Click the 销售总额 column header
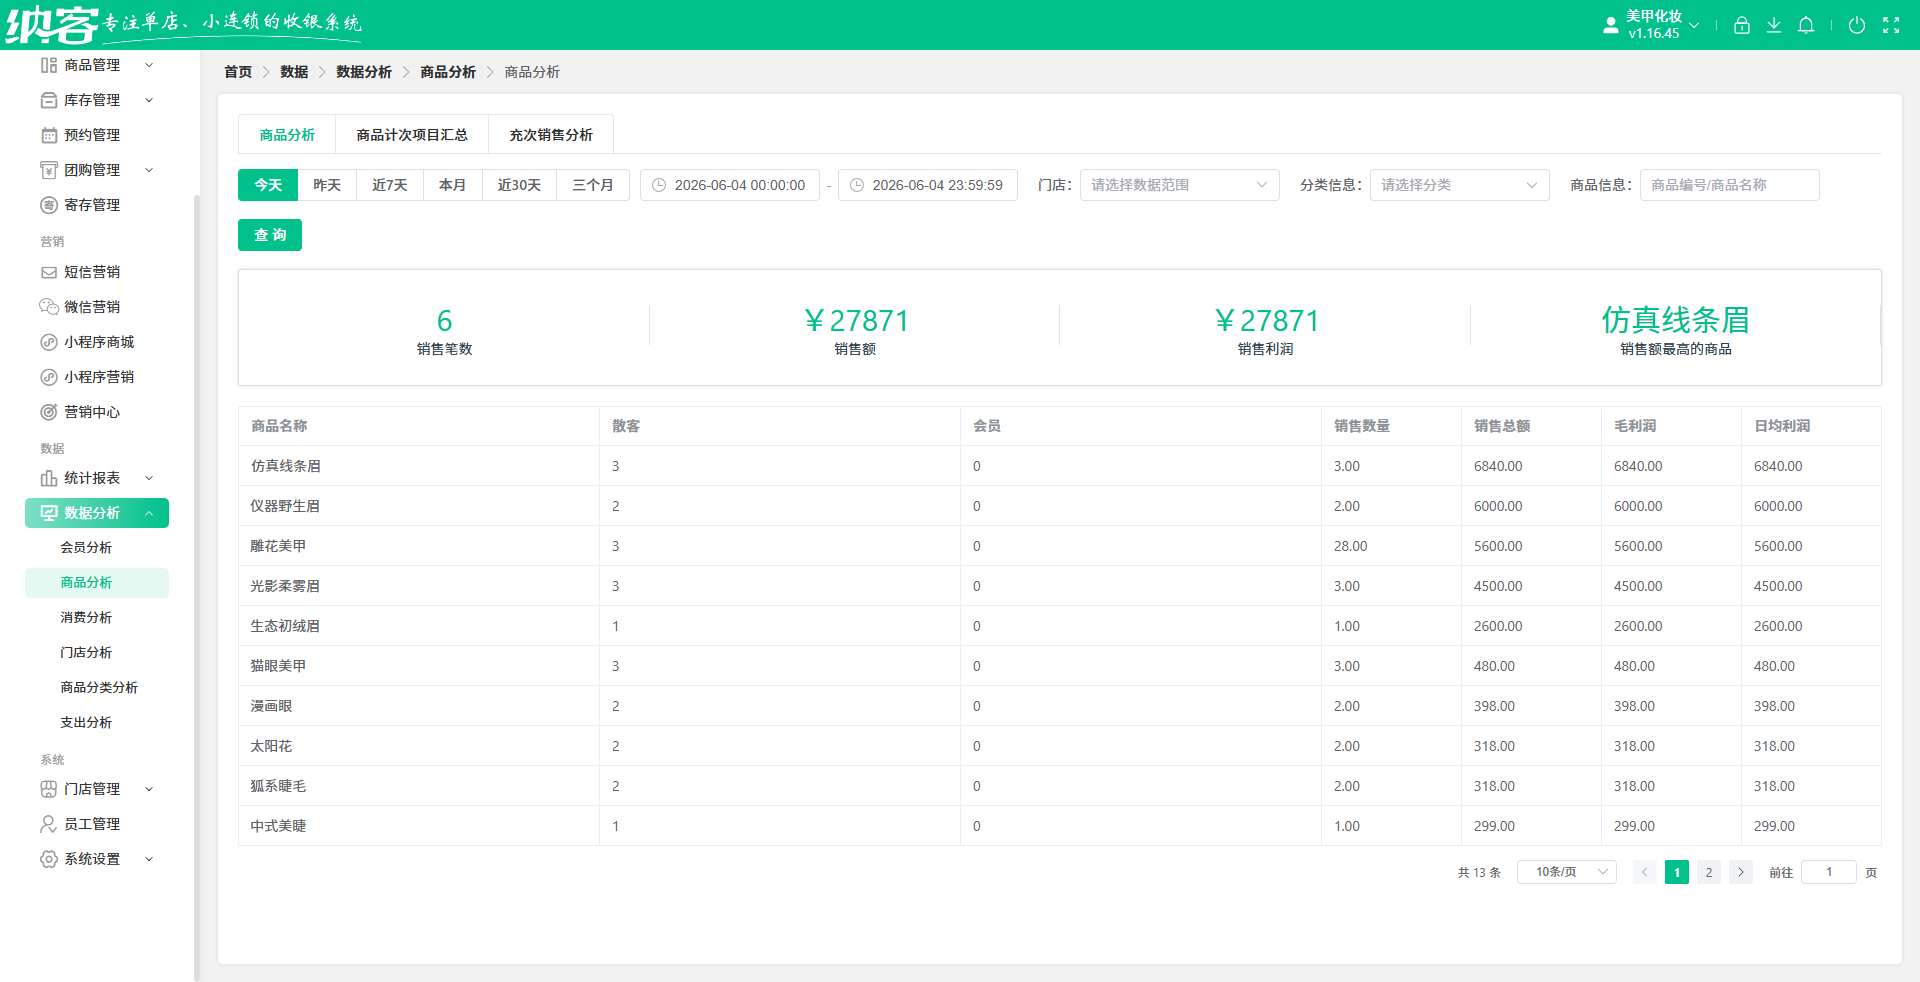Image resolution: width=1920 pixels, height=982 pixels. (1502, 426)
